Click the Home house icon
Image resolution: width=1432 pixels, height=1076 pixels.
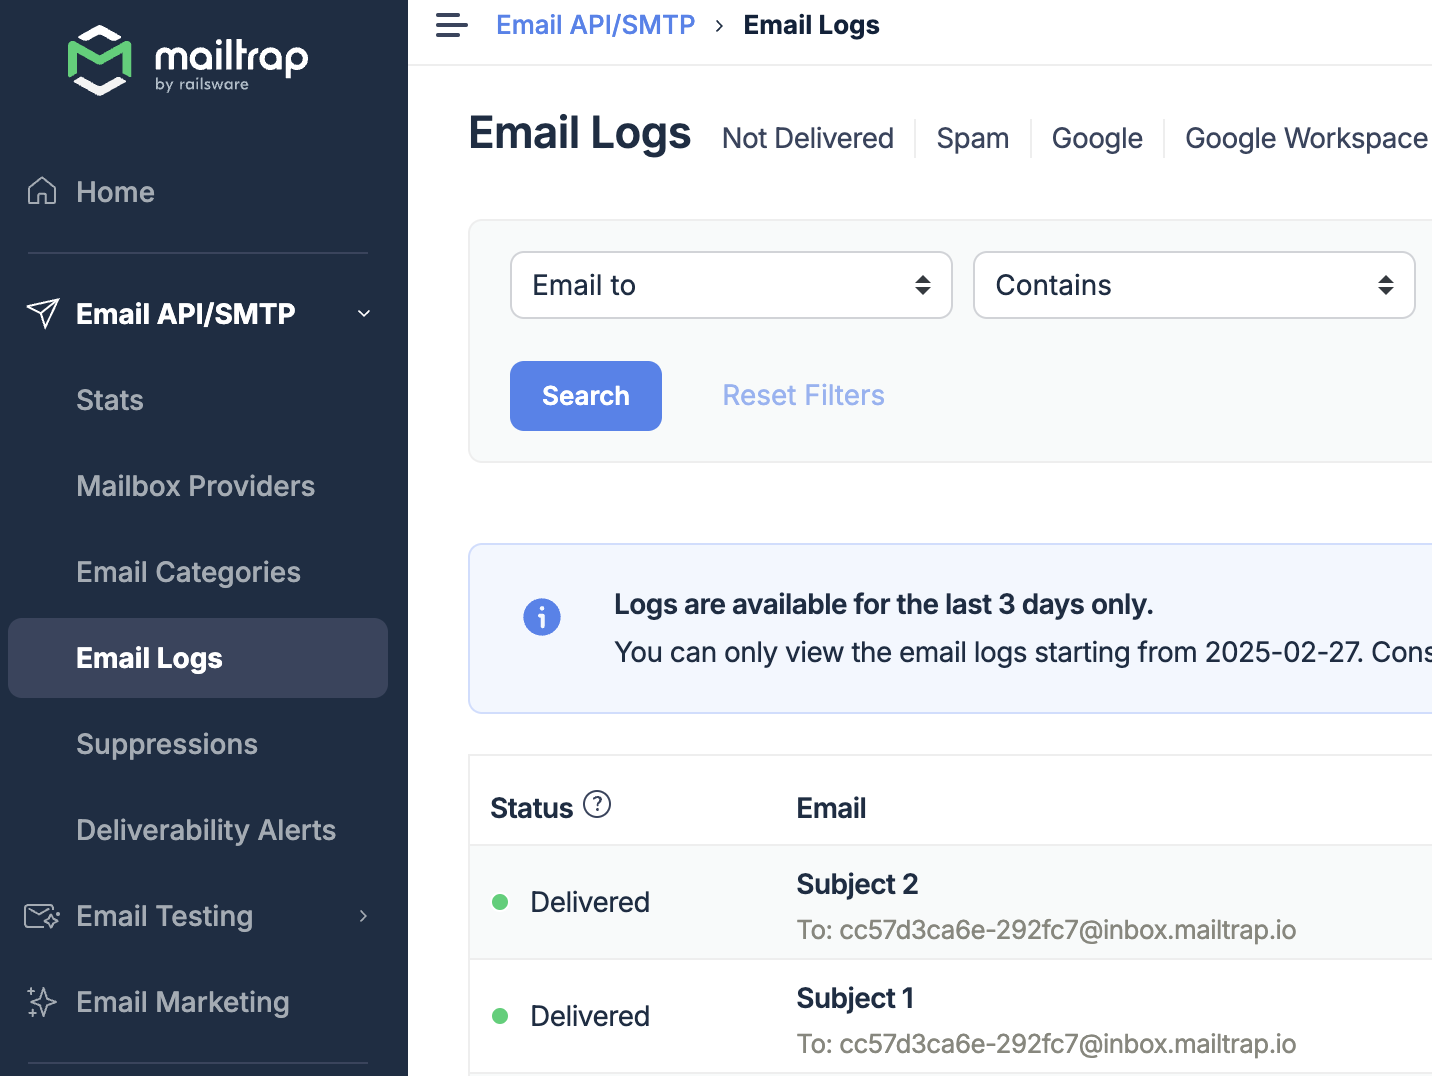click(x=42, y=191)
